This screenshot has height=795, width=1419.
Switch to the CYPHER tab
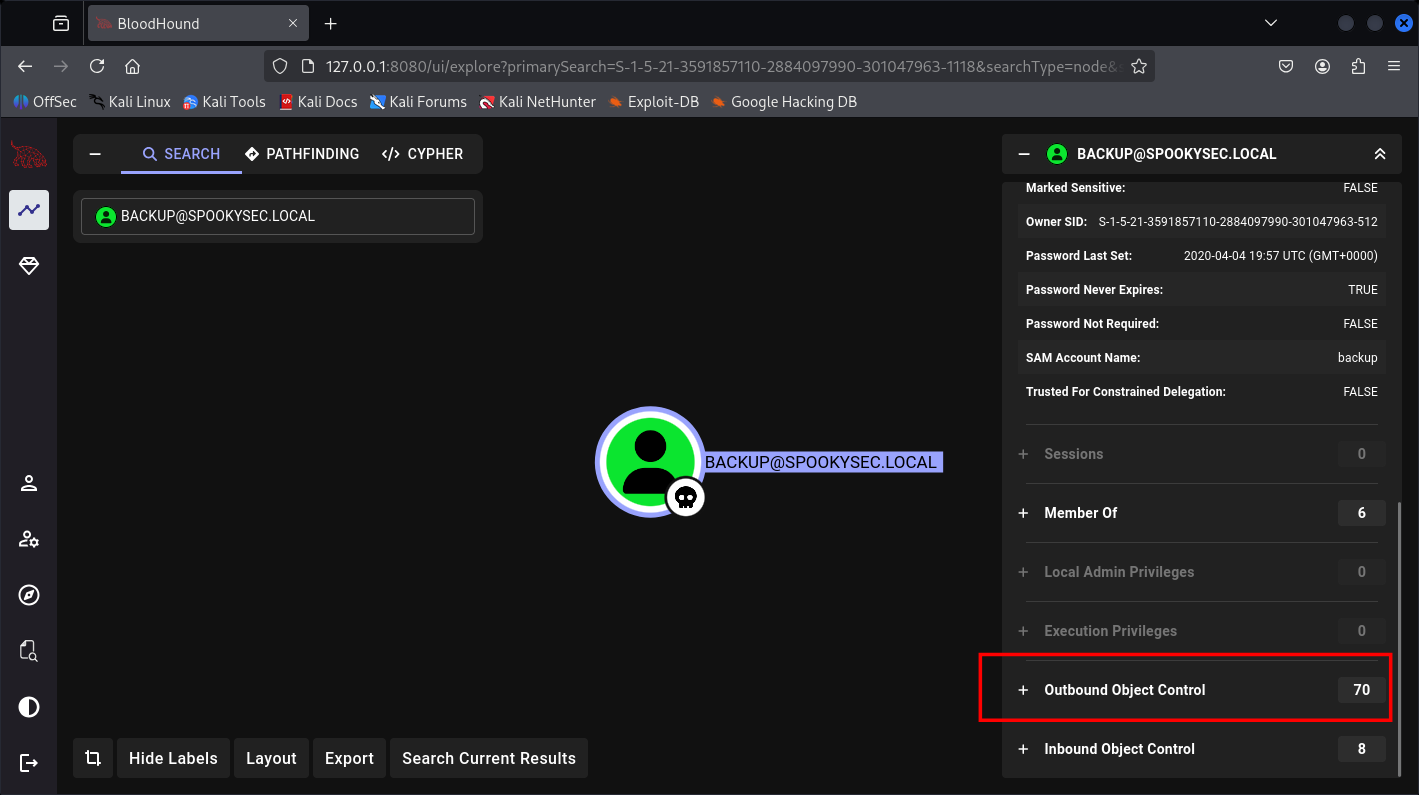click(422, 154)
